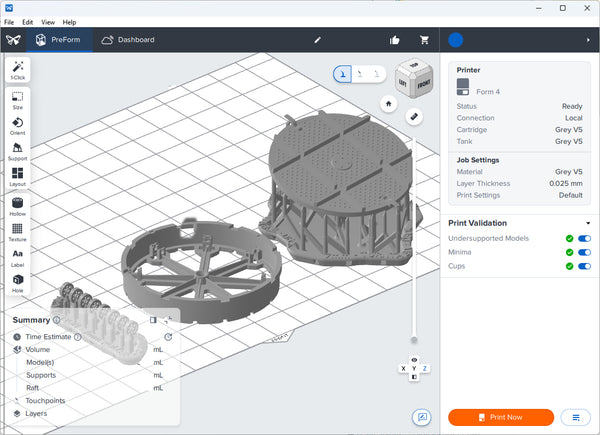Choose the Orient tool

18,124
